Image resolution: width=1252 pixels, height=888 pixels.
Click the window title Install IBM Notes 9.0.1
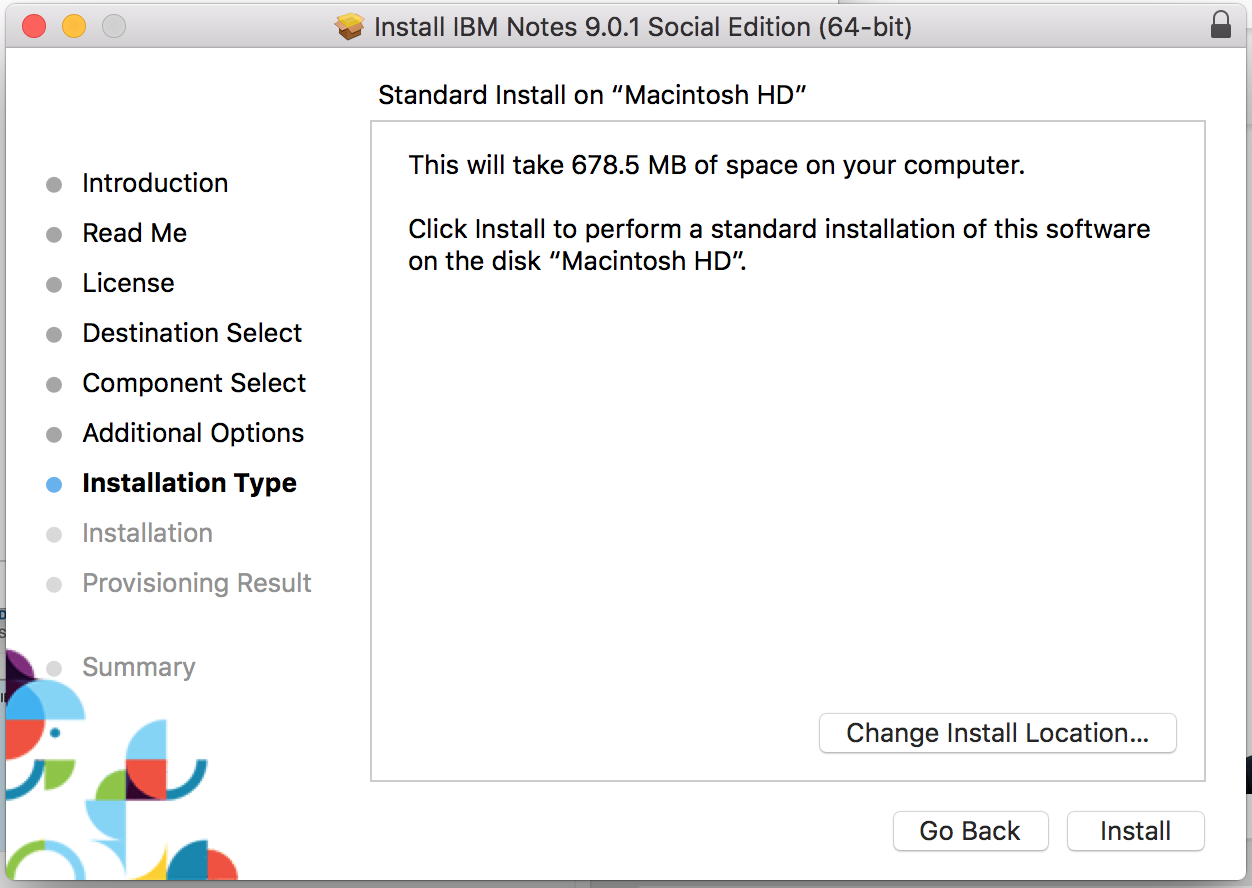pos(643,27)
